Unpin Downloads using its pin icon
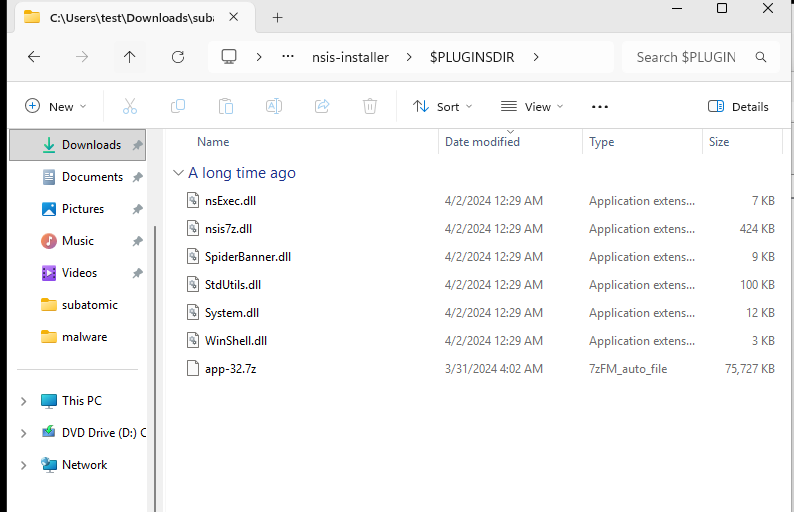The height and width of the screenshot is (512, 794). tap(137, 145)
